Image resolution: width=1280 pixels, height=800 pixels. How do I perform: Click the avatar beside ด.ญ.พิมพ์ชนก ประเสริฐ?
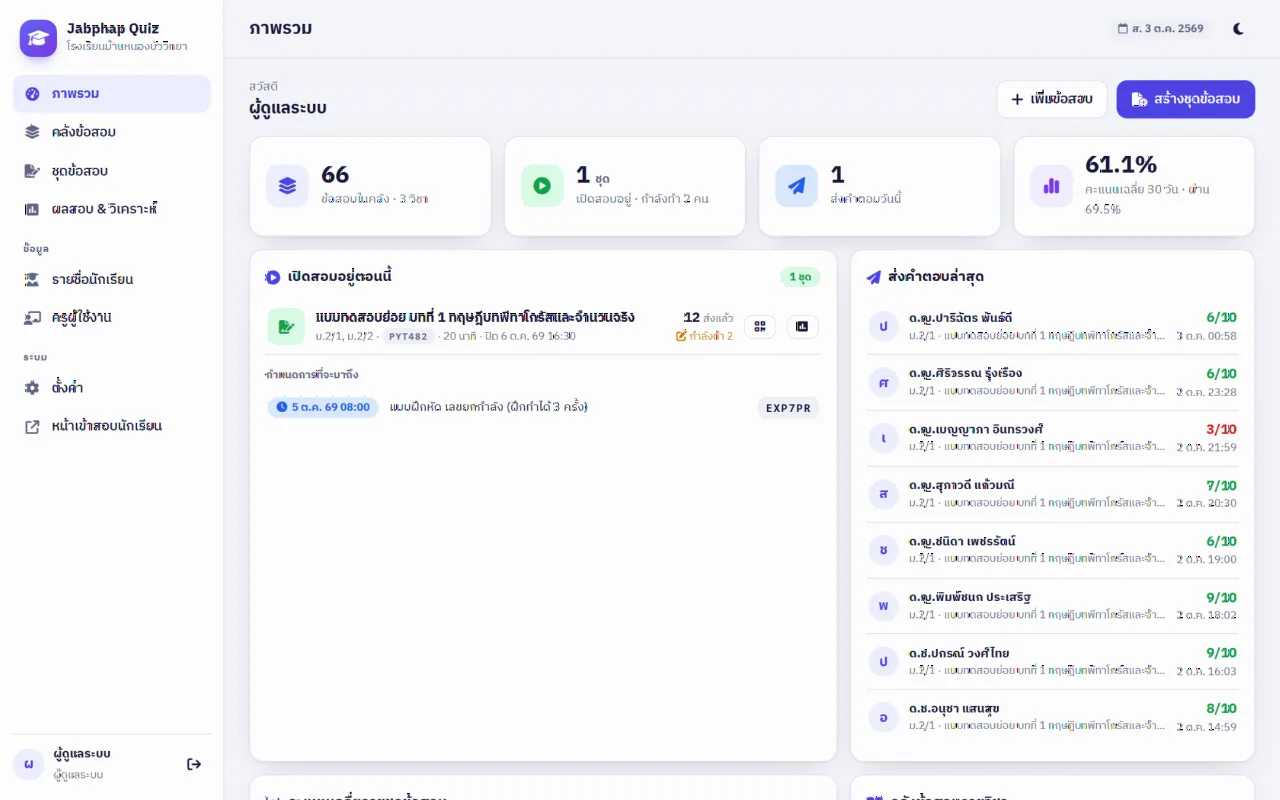click(883, 606)
